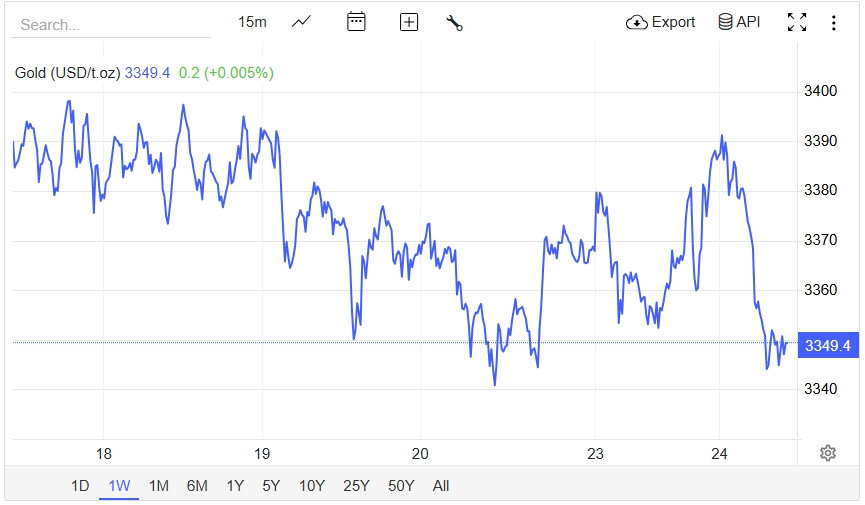
Task: Select the All time range
Action: 441,486
